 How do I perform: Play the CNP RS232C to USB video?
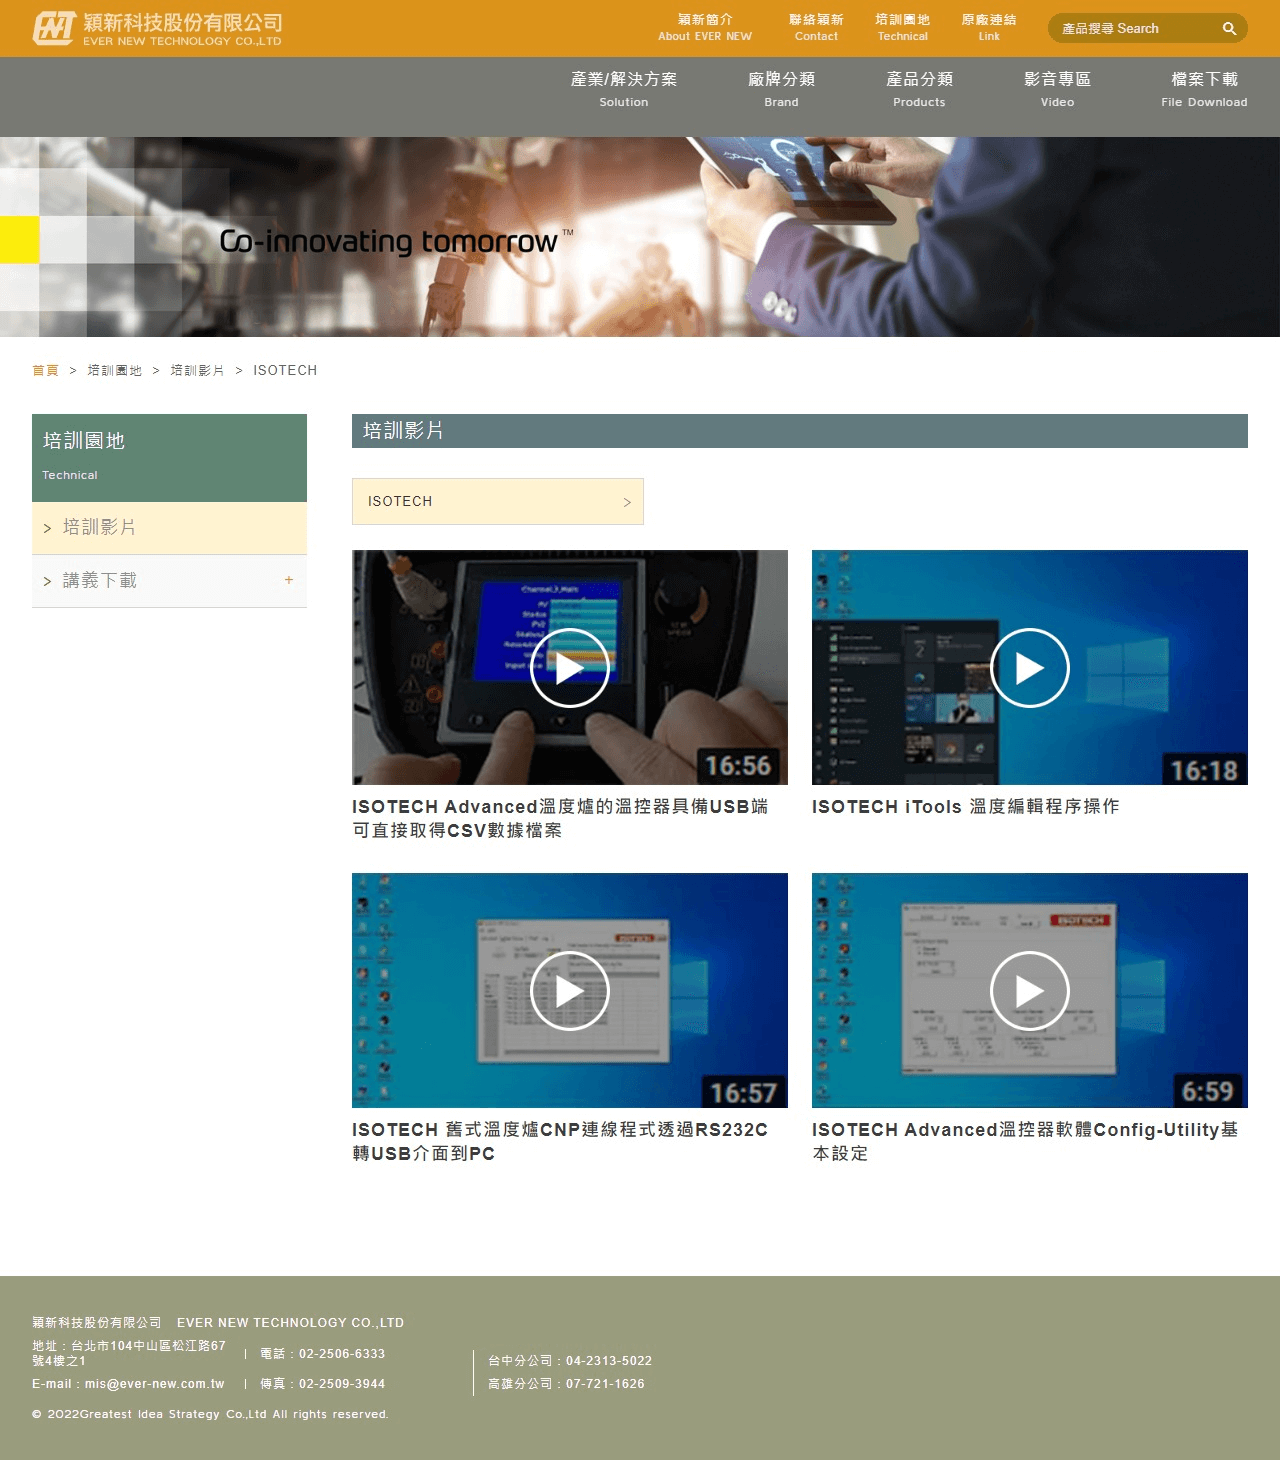click(x=570, y=991)
